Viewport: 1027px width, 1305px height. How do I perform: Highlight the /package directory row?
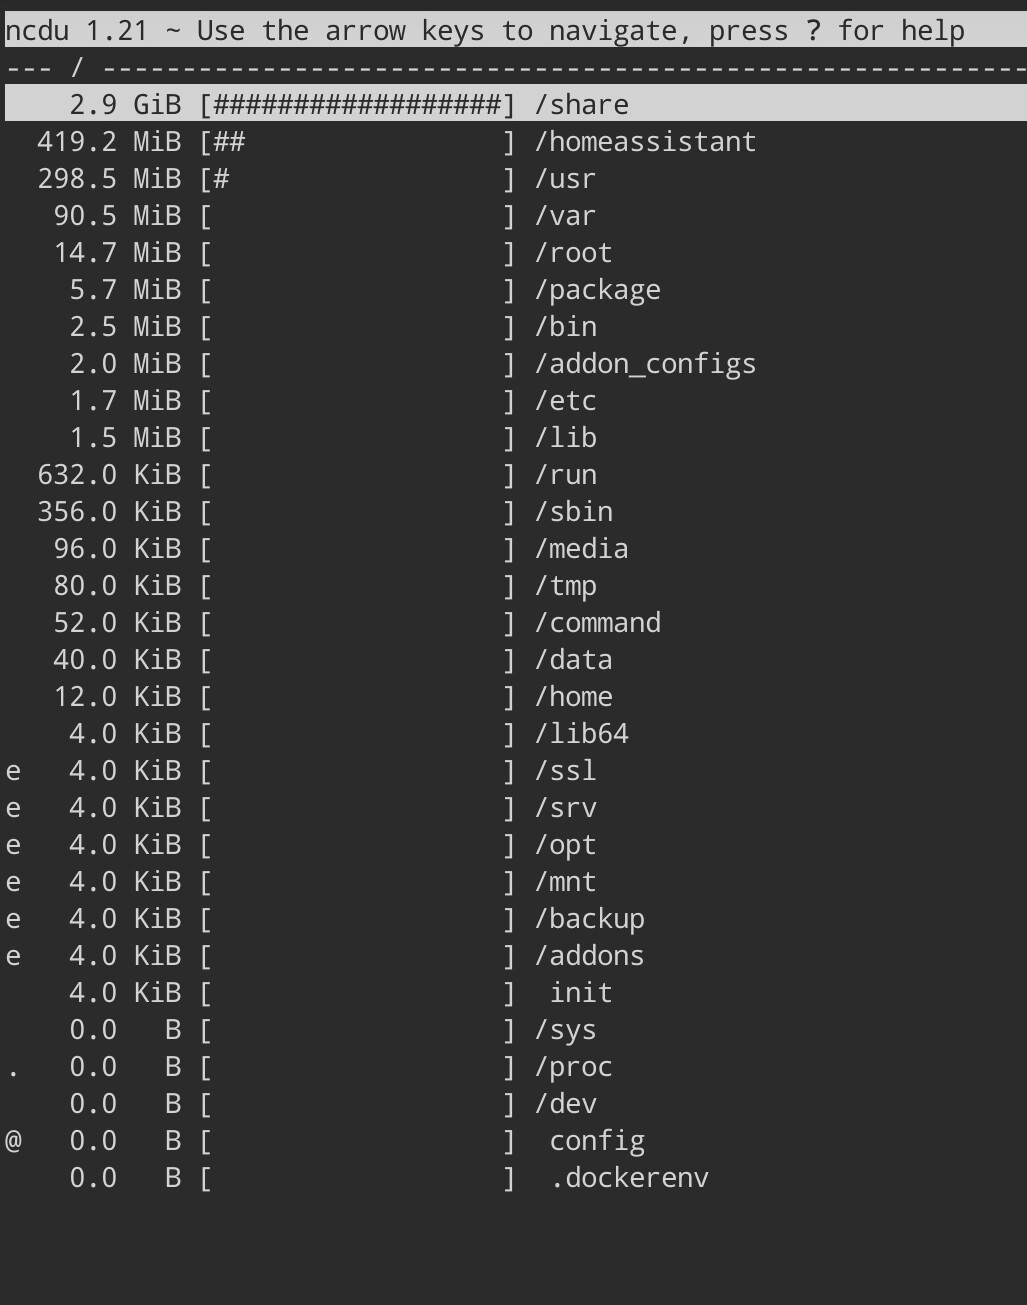(x=597, y=290)
